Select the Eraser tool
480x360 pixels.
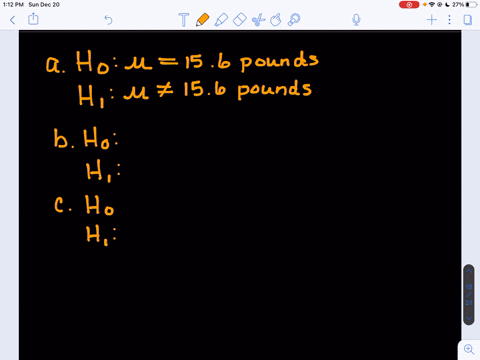239,20
